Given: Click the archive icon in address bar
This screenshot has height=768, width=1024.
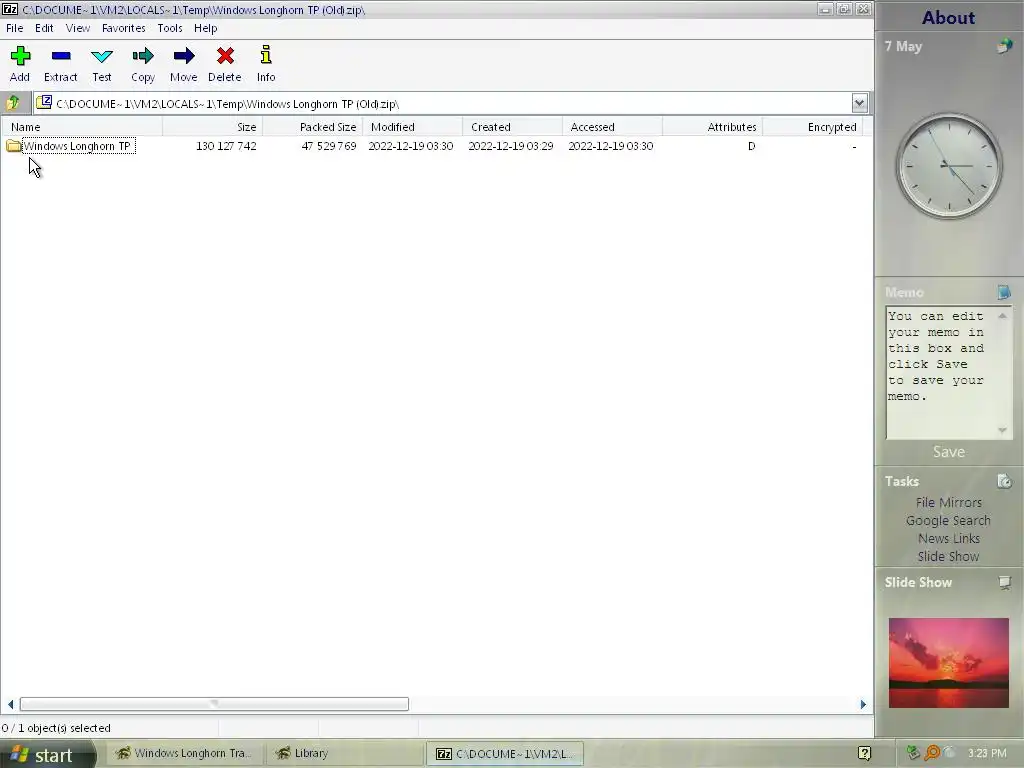Looking at the screenshot, I should [x=44, y=103].
